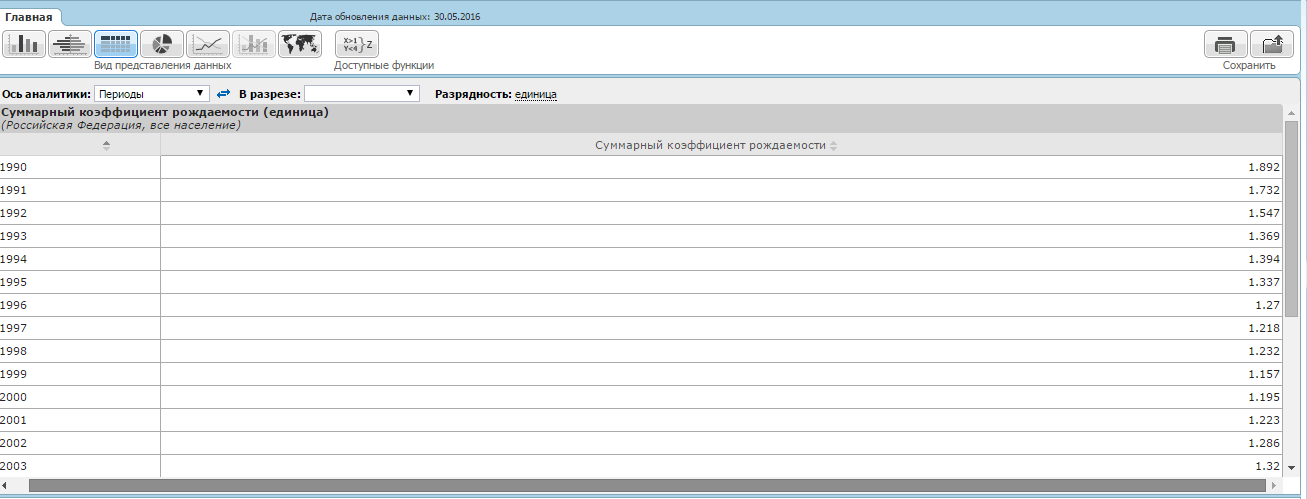
Task: Click the value 1.223
Action: [x=1264, y=420]
